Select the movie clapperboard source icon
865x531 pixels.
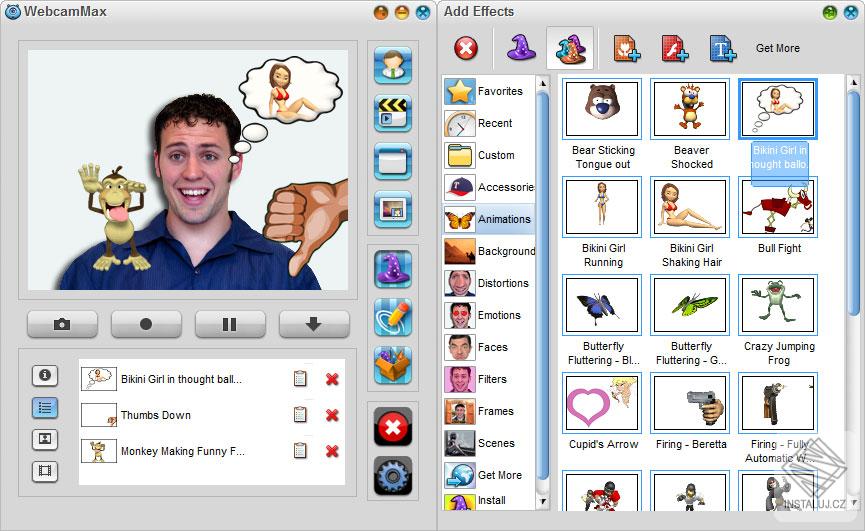393,113
